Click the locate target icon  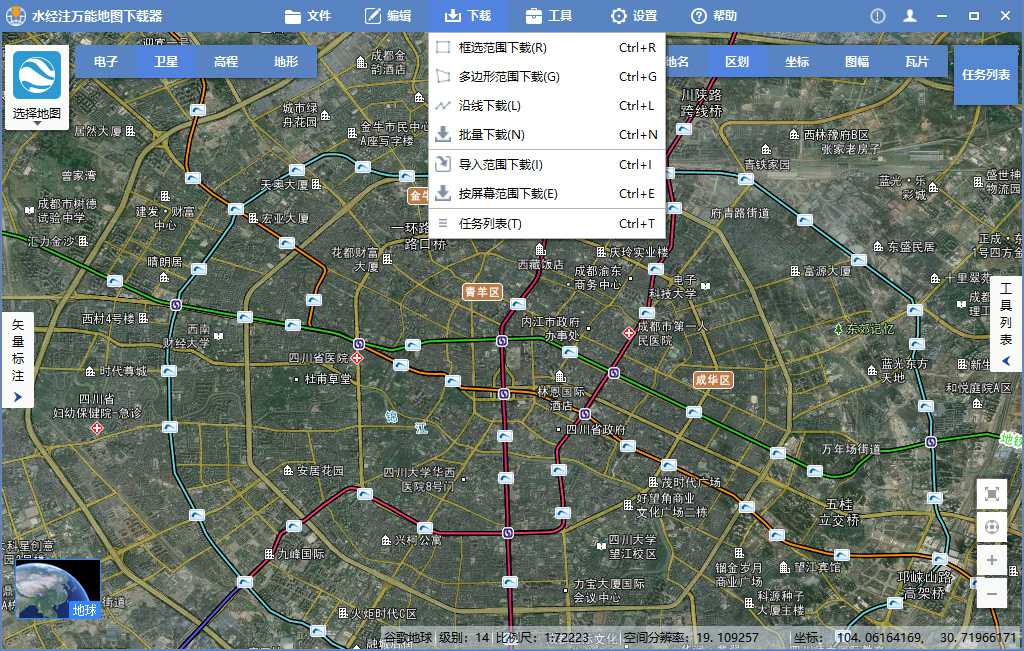[x=991, y=526]
